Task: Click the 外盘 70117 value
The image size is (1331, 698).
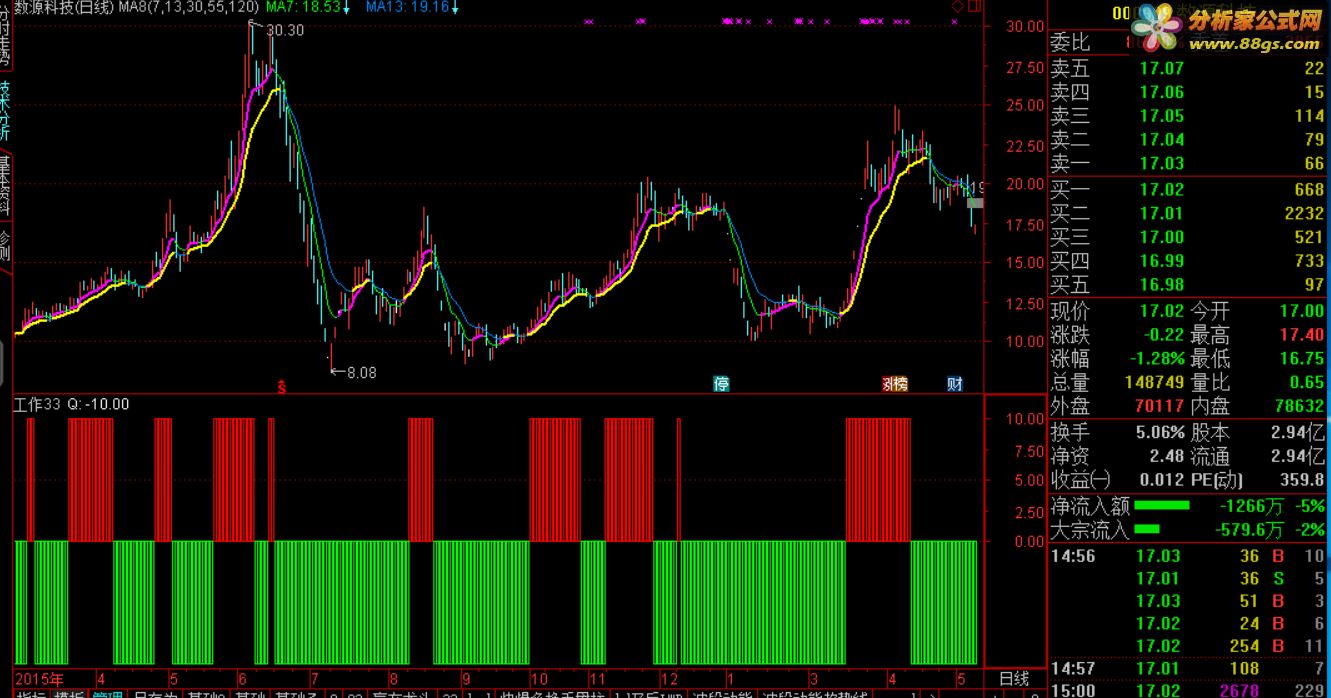Action: pyautogui.click(x=1158, y=407)
